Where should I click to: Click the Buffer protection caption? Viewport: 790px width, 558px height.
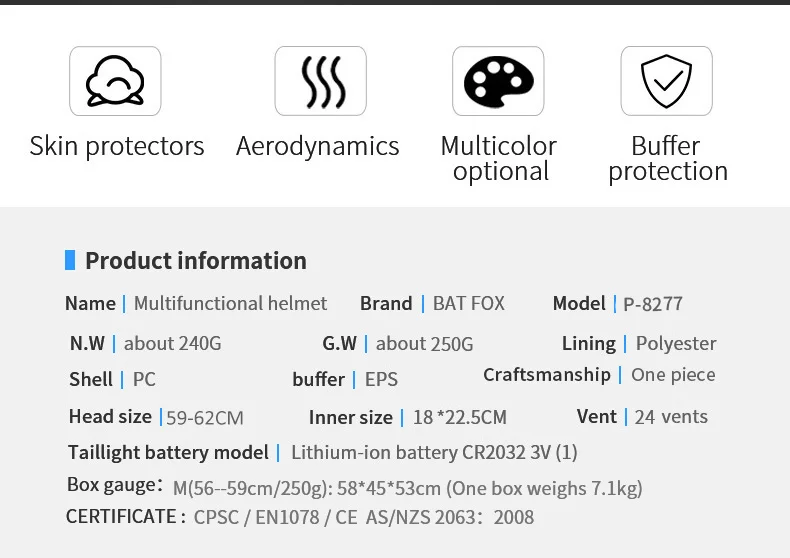click(667, 158)
